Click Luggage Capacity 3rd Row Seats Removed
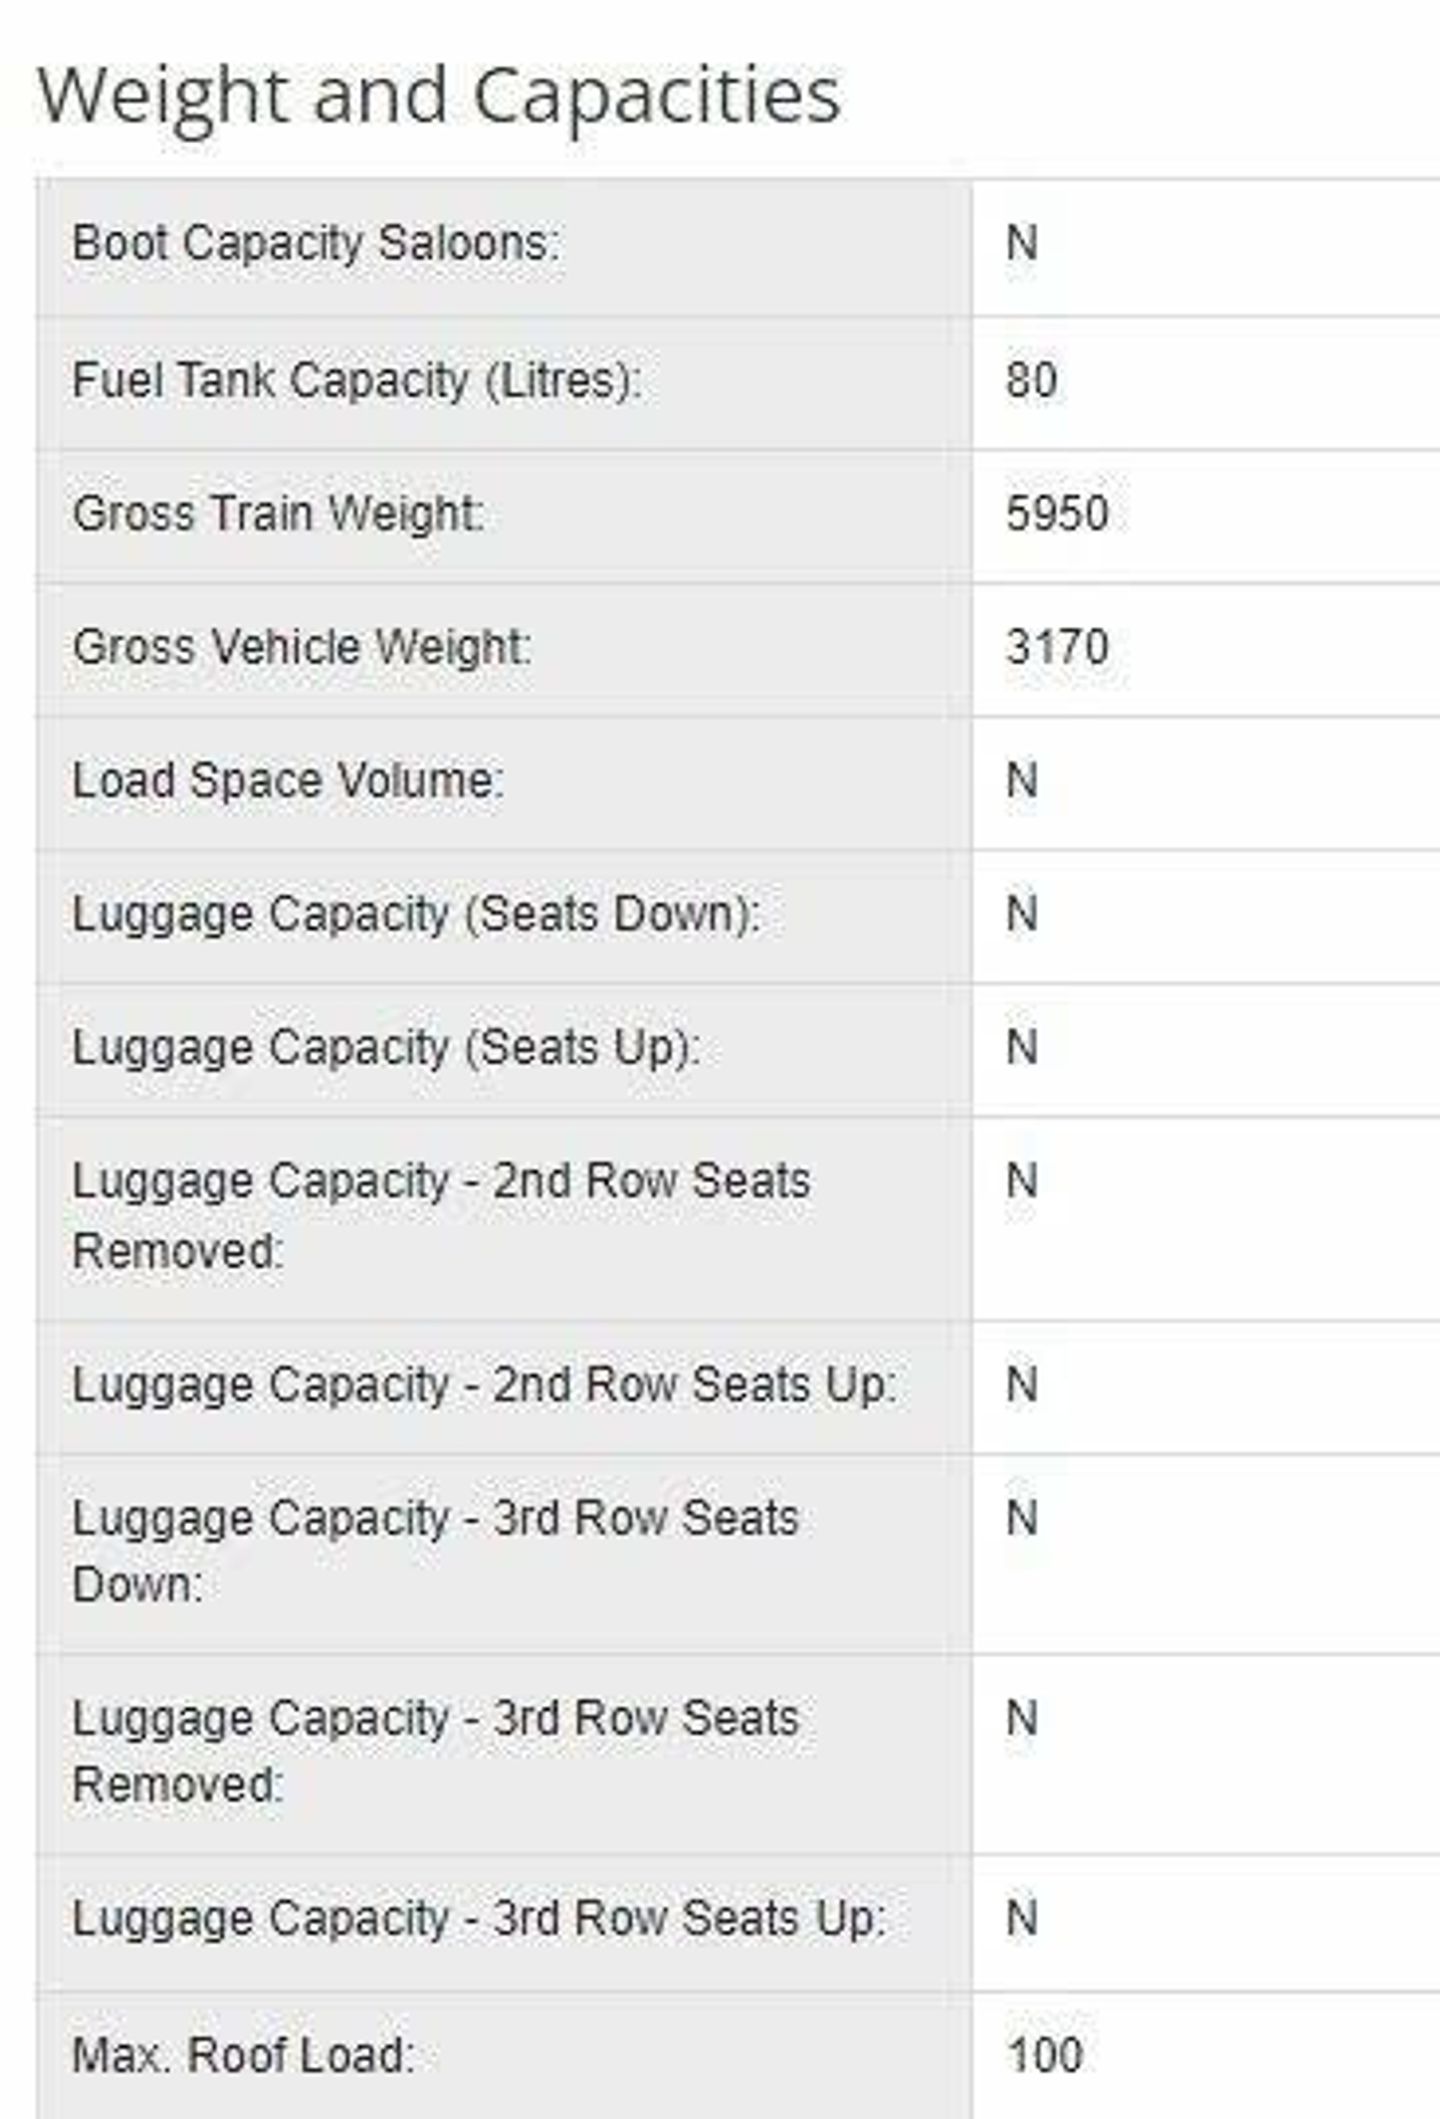Viewport: 1440px width, 2119px height. click(435, 1752)
